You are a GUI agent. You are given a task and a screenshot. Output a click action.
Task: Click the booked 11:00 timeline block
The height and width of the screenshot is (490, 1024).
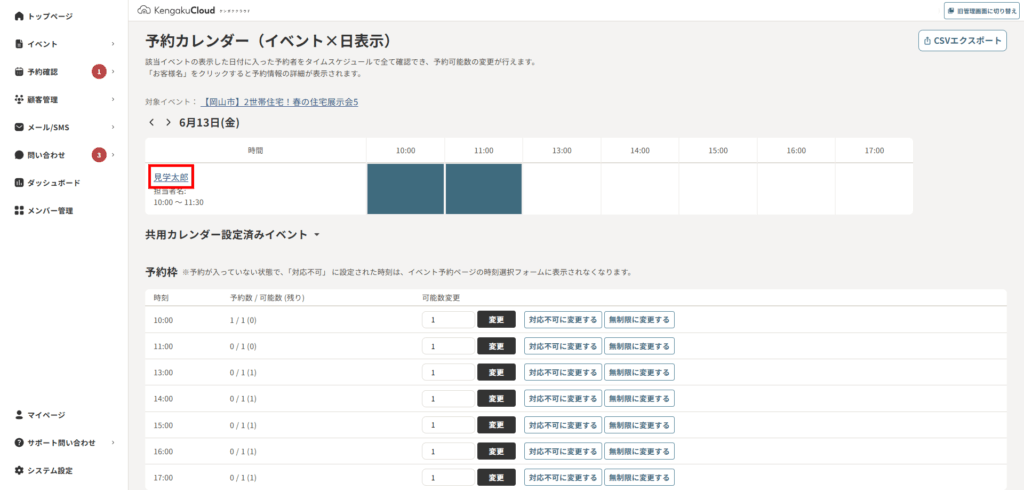click(483, 189)
